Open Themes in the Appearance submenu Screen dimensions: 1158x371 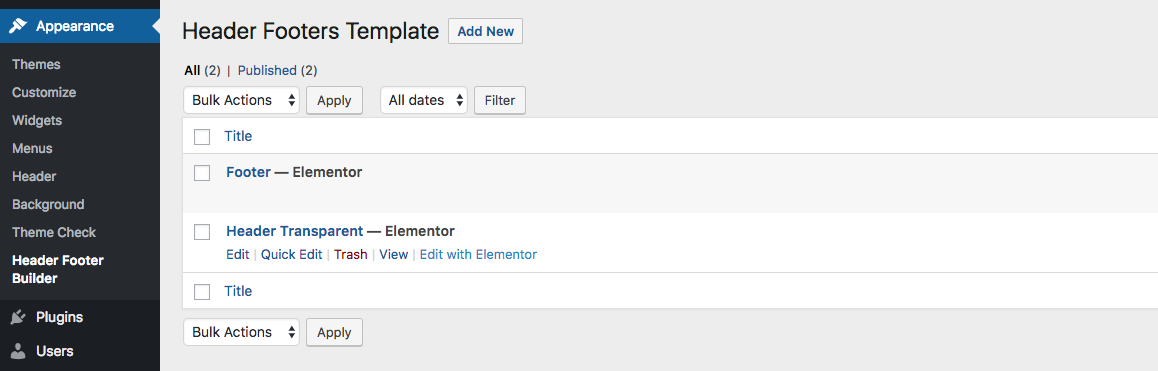coord(36,64)
